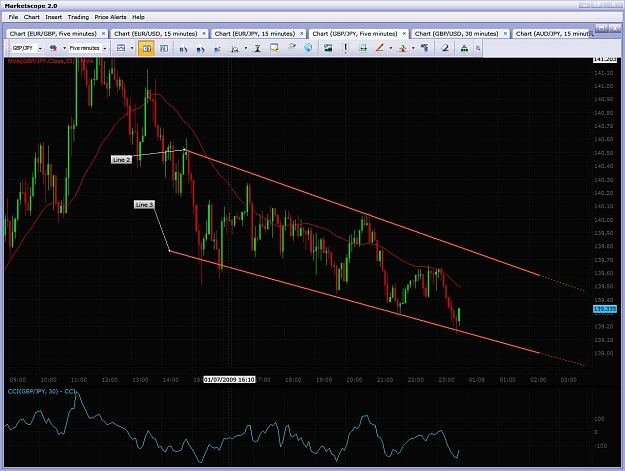Screen dimensions: 625x471
Task: Click the picture snapshot icon
Action: click(328, 48)
